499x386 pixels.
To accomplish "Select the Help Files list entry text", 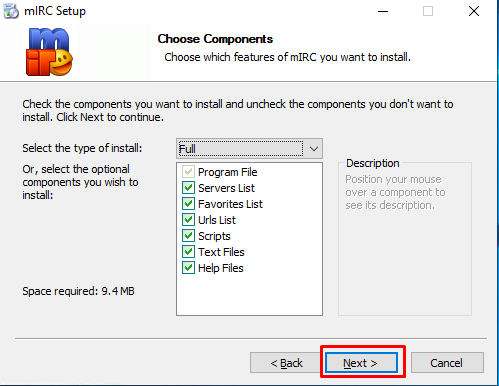I will click(x=221, y=268).
